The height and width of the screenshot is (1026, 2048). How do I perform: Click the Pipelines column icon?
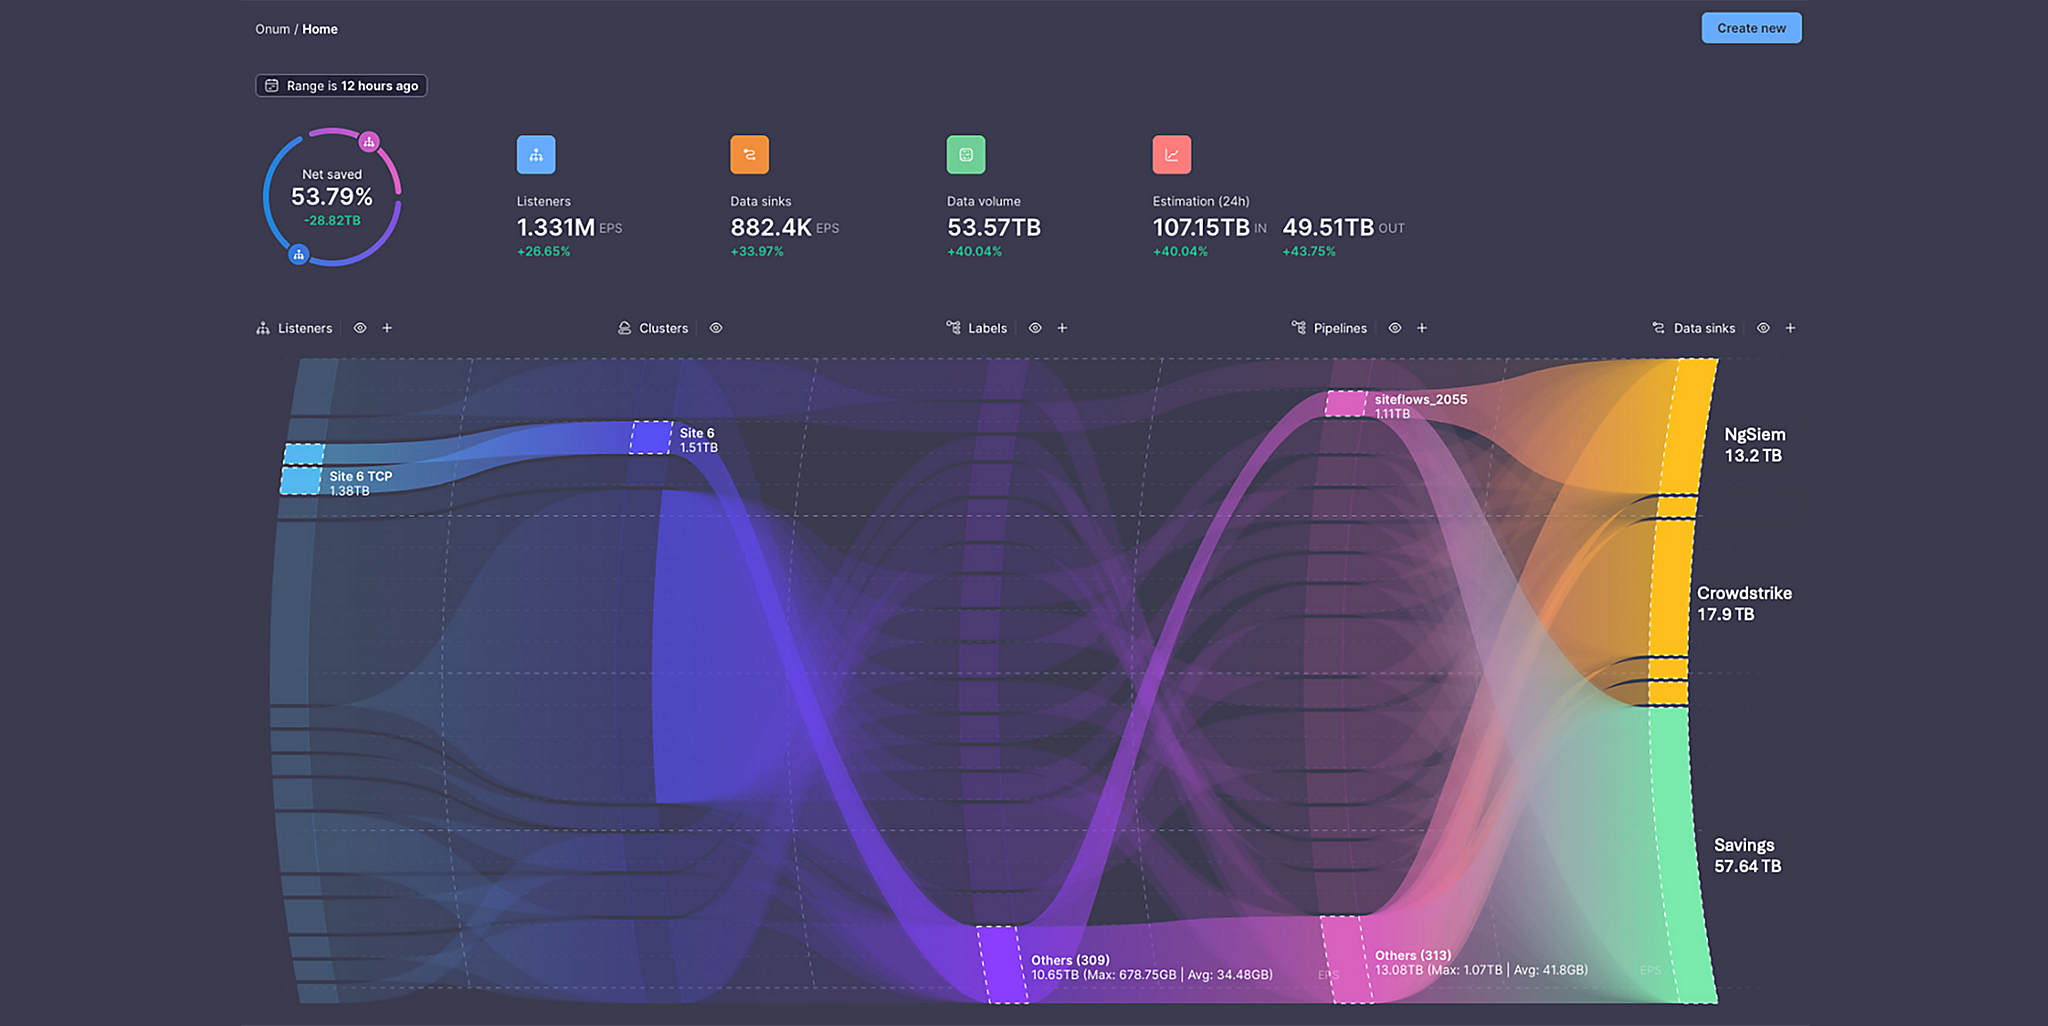(x=1298, y=328)
